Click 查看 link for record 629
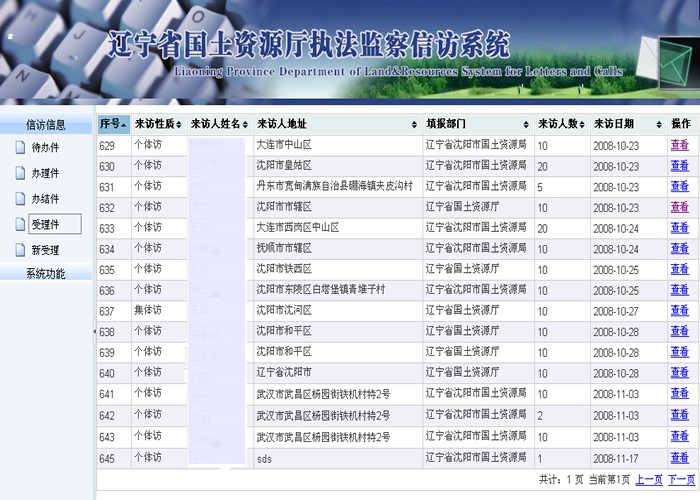 (679, 145)
